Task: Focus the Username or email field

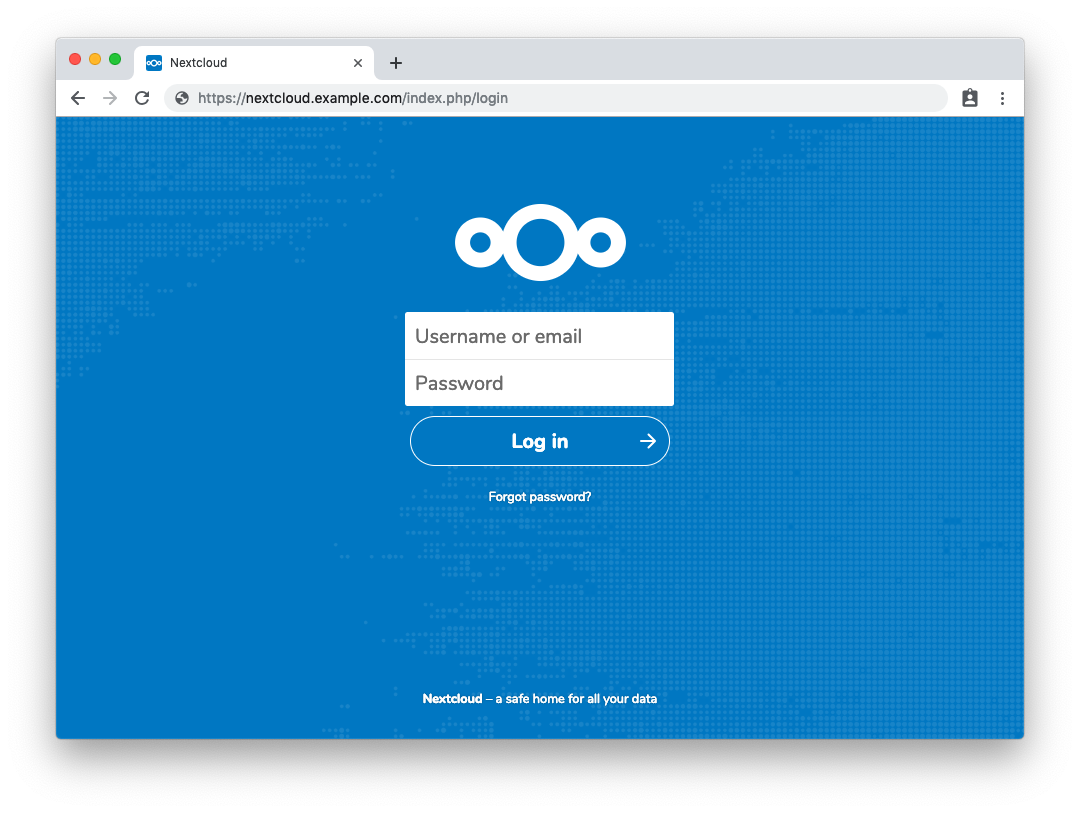Action: pos(539,336)
